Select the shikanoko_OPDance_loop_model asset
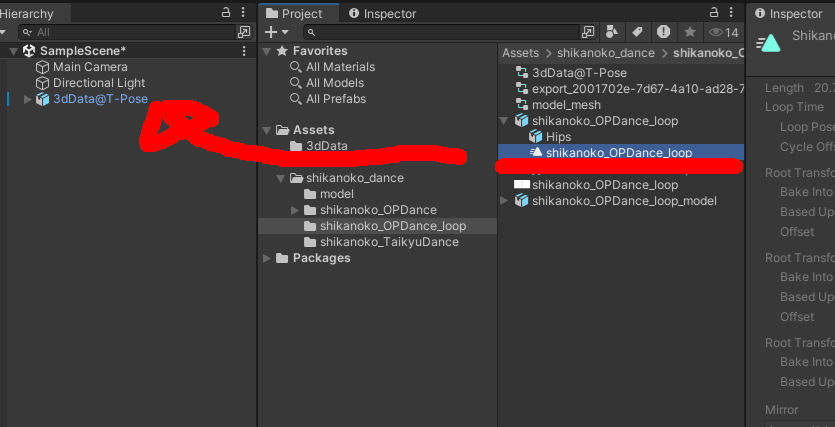835x427 pixels. point(624,201)
